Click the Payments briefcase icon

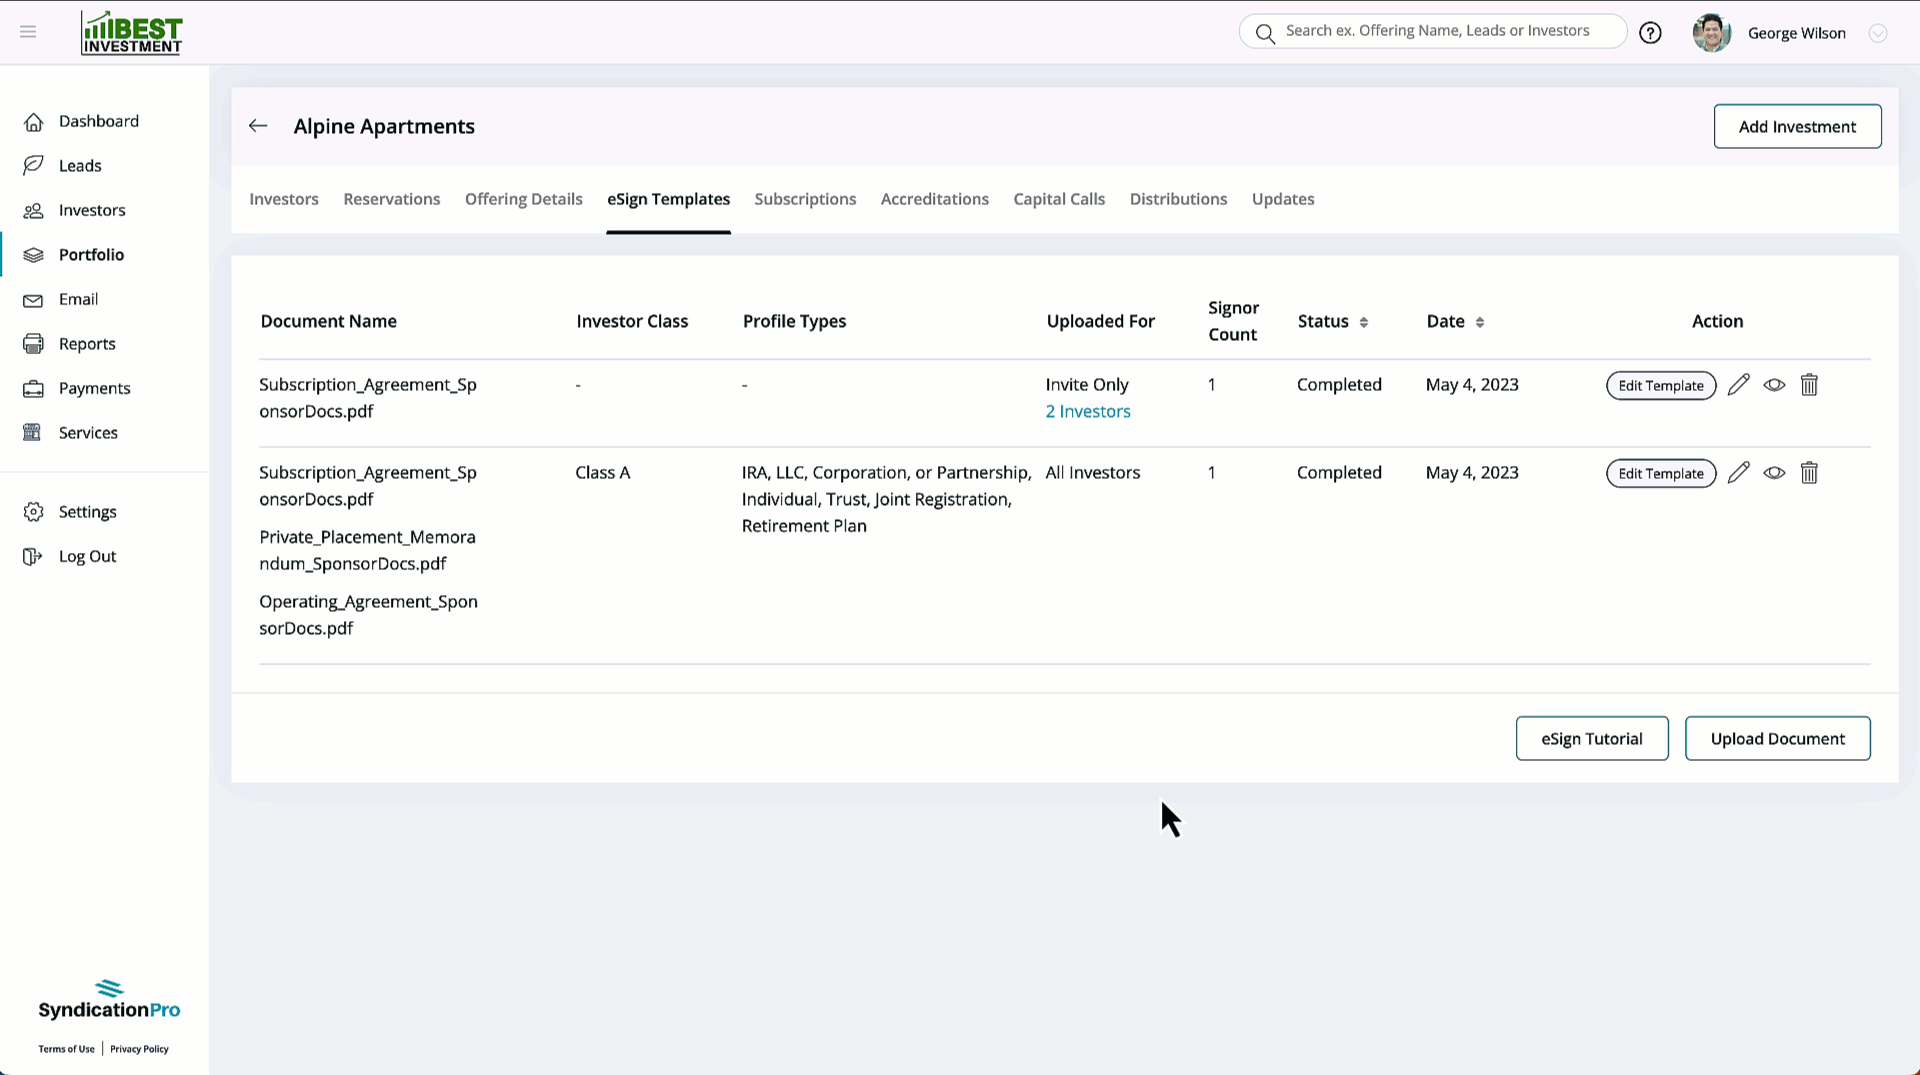33,389
